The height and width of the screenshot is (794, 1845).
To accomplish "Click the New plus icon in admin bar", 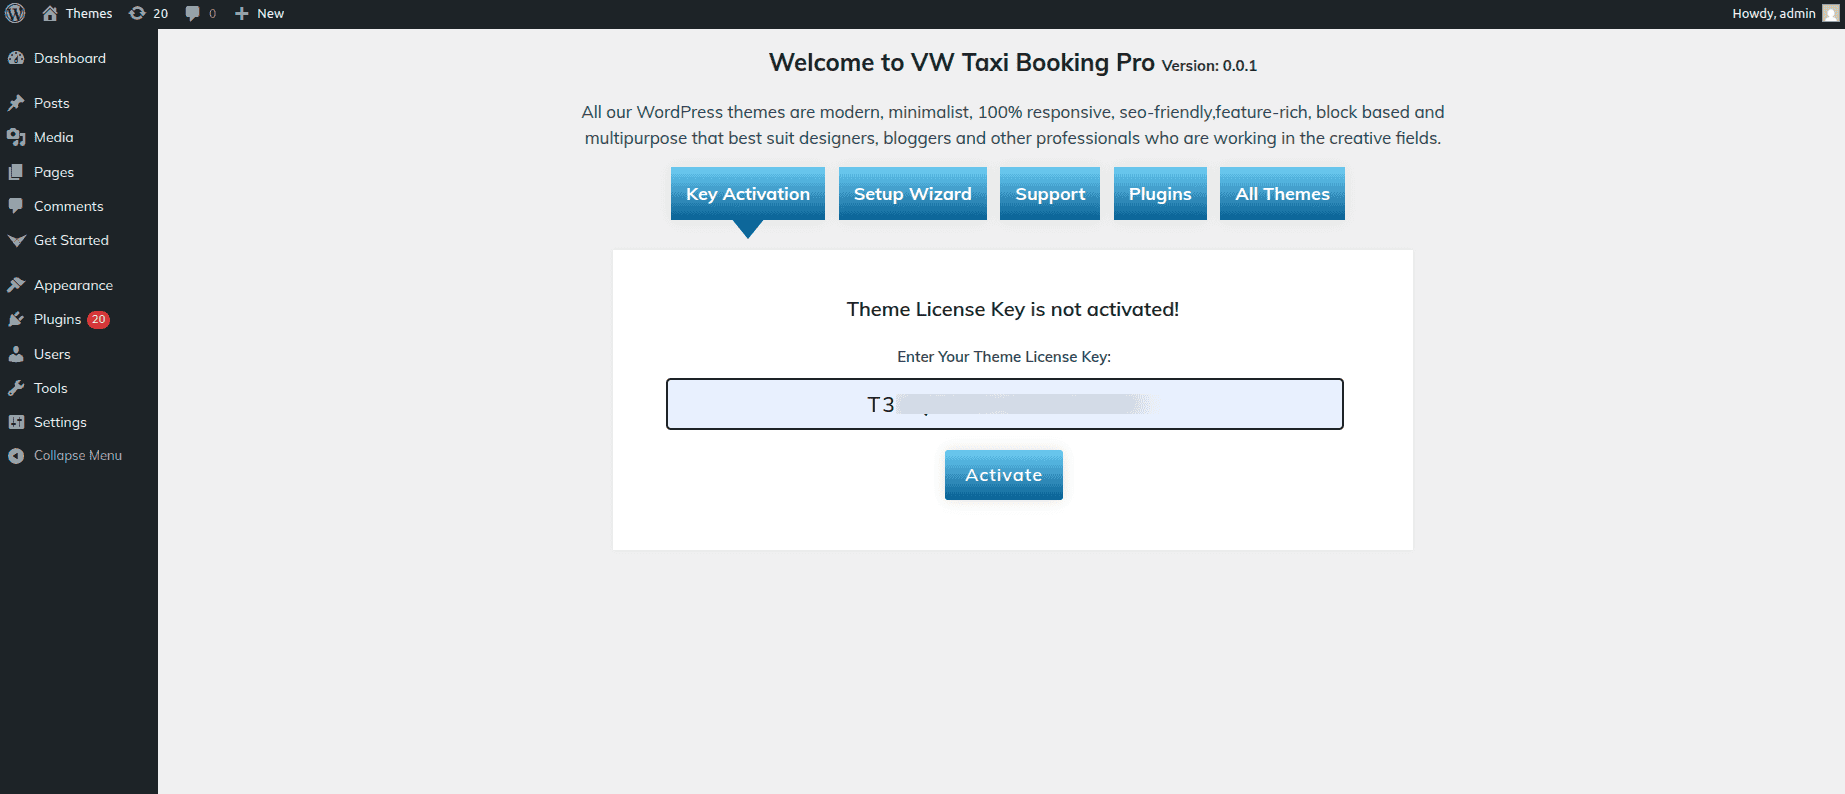I will (x=241, y=13).
